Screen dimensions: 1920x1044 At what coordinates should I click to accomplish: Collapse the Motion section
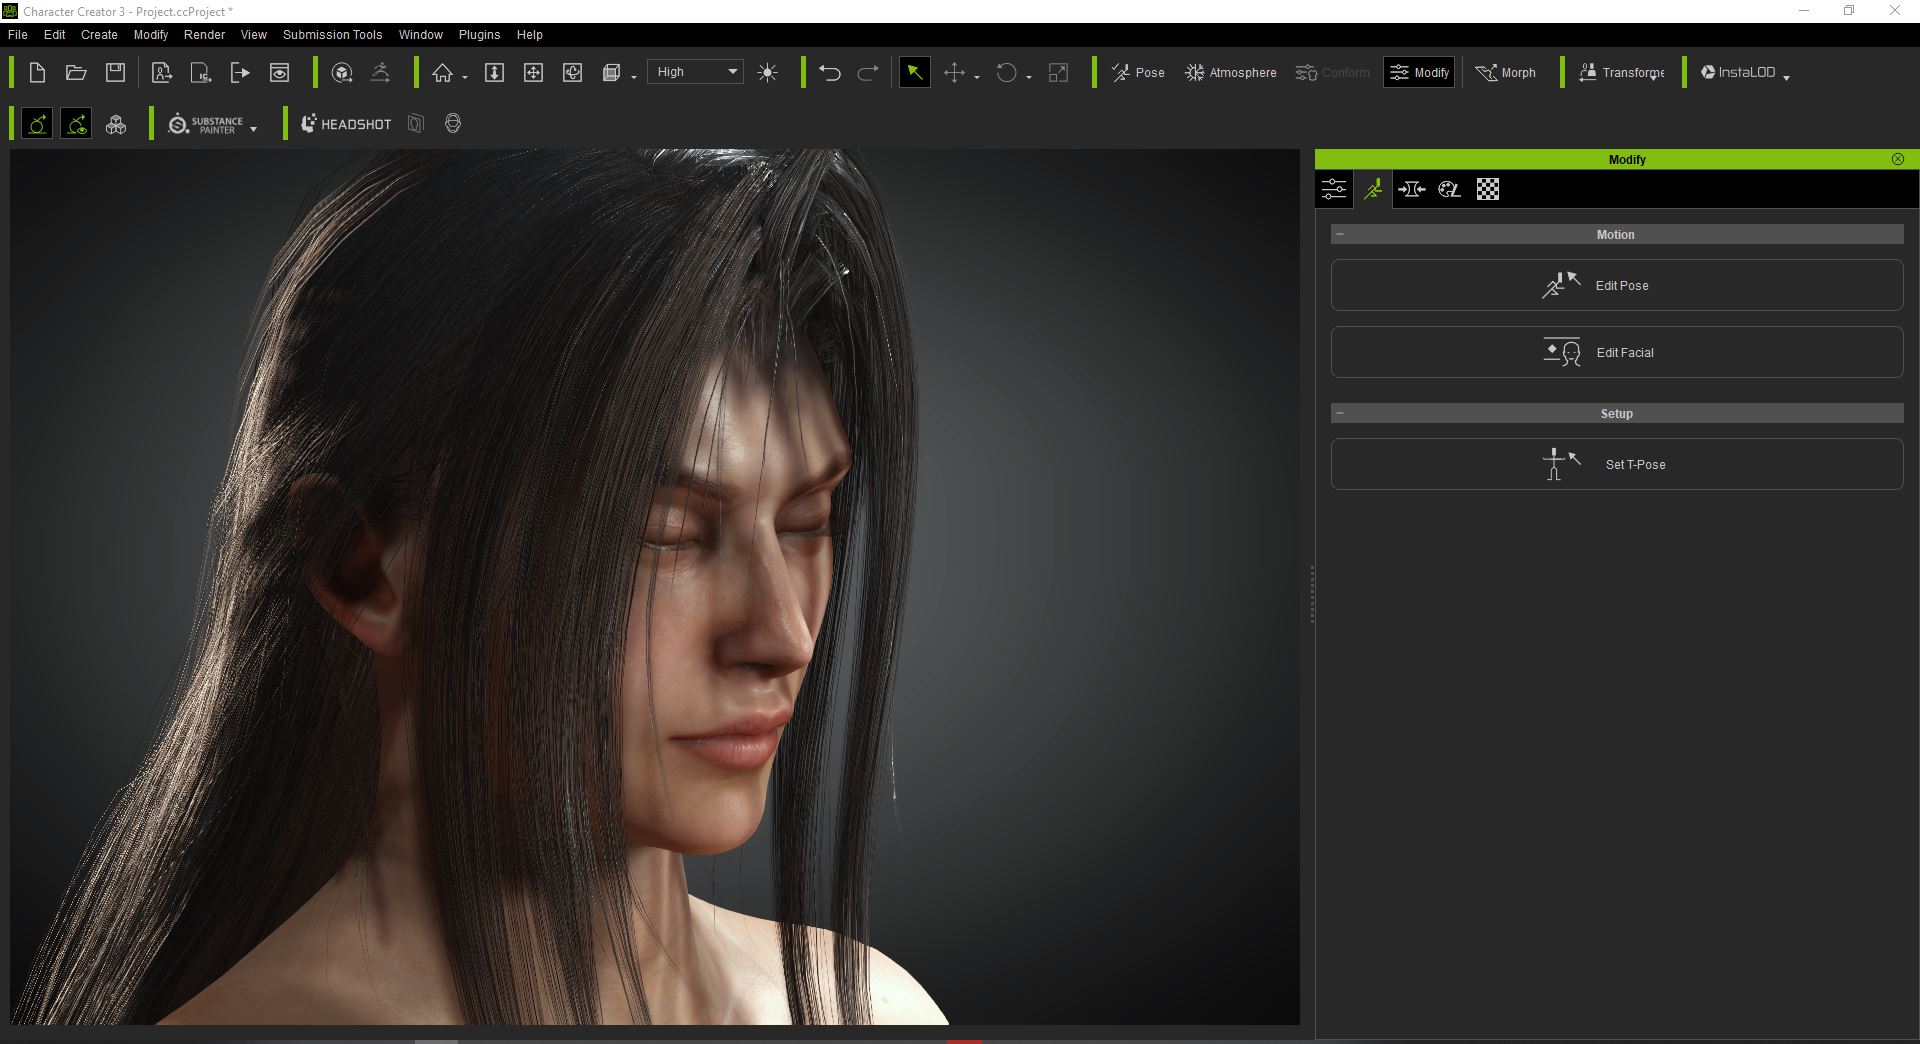coord(1340,234)
